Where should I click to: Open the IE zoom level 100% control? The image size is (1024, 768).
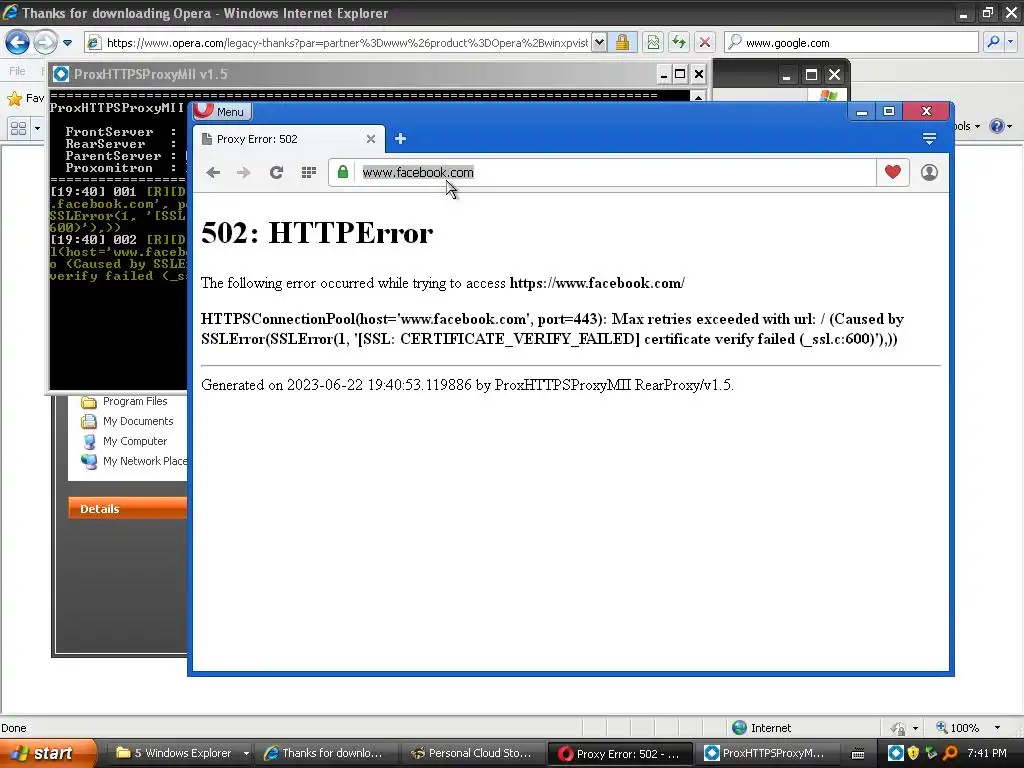[958, 728]
